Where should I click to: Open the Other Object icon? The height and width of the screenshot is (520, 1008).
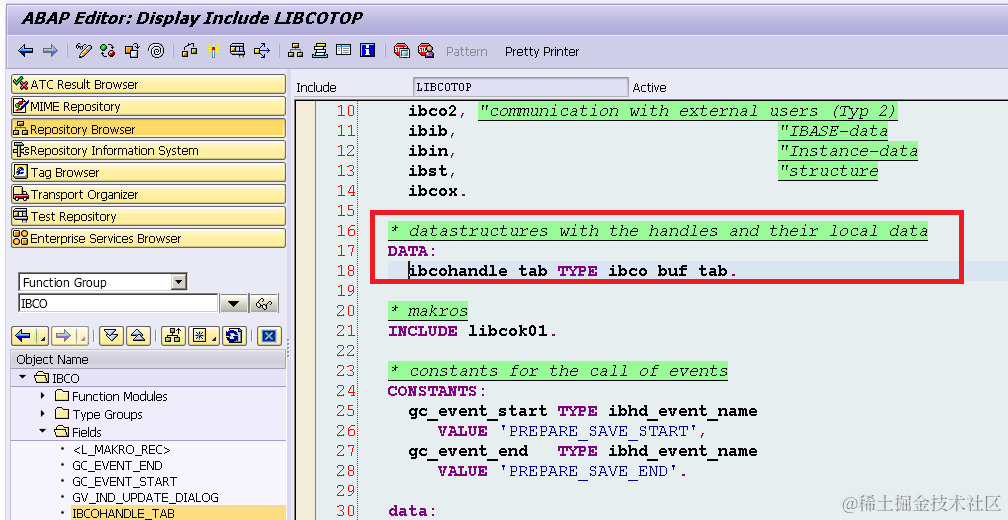click(x=132, y=51)
